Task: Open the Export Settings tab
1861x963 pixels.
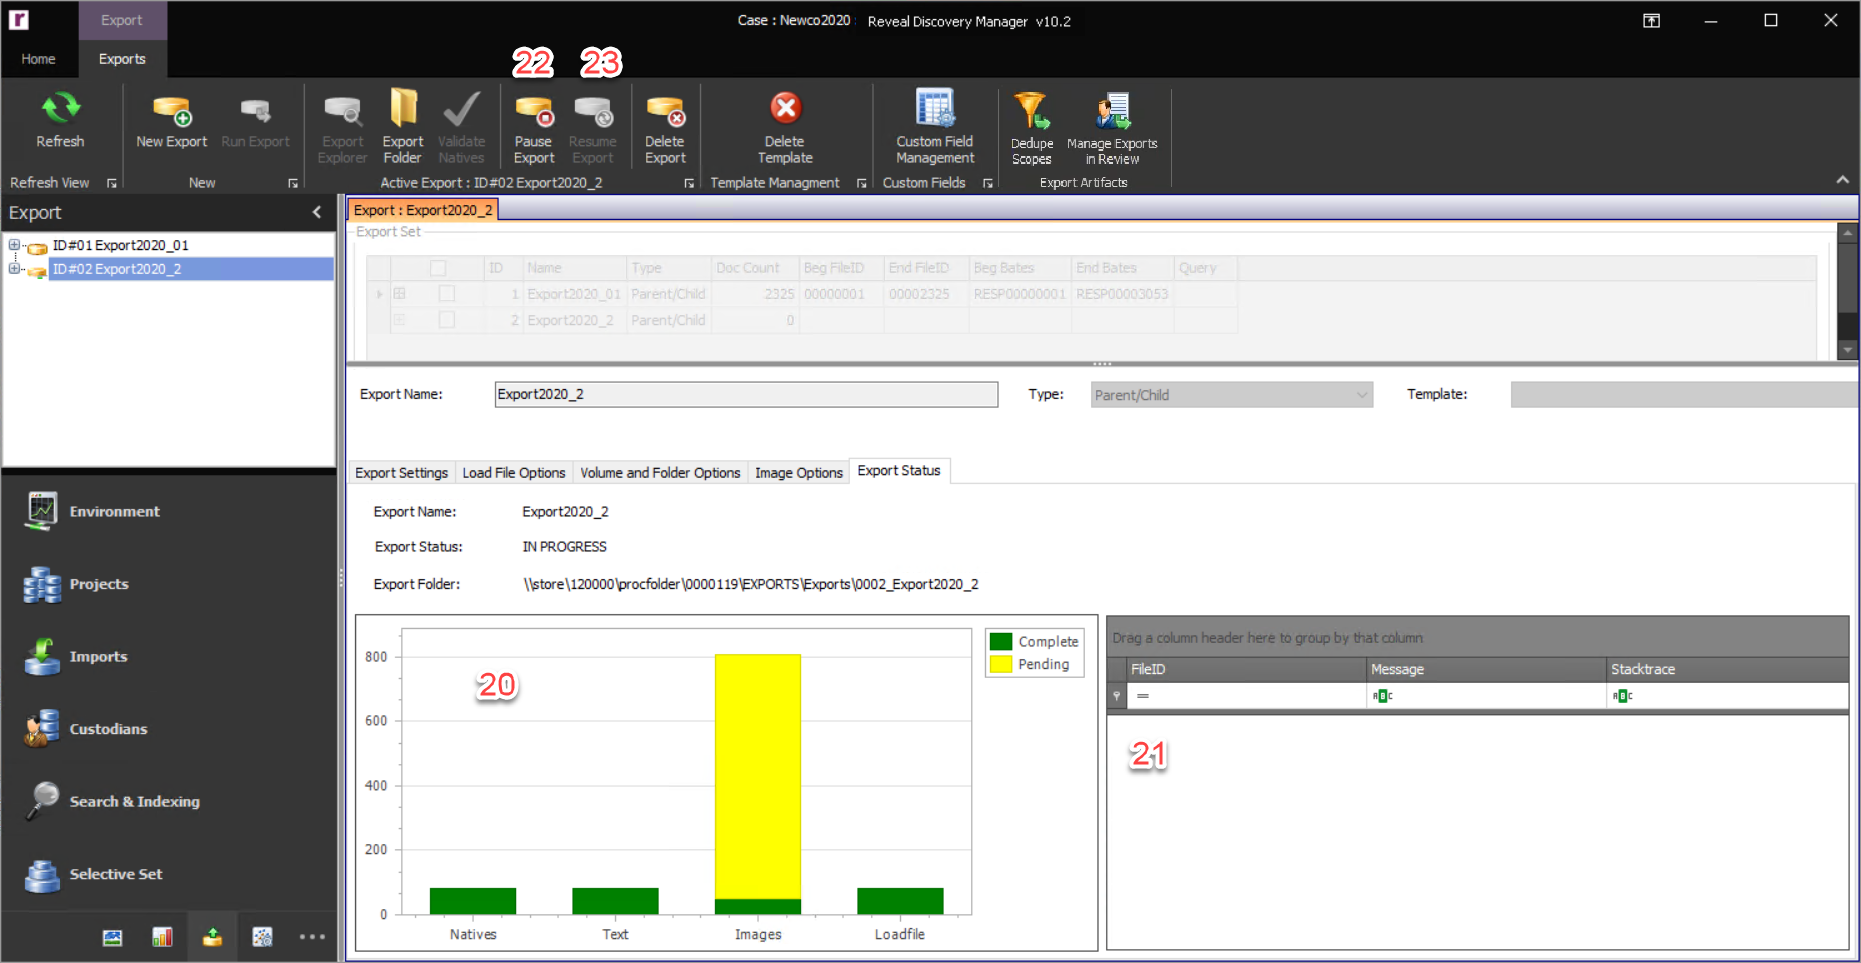Action: 401,473
